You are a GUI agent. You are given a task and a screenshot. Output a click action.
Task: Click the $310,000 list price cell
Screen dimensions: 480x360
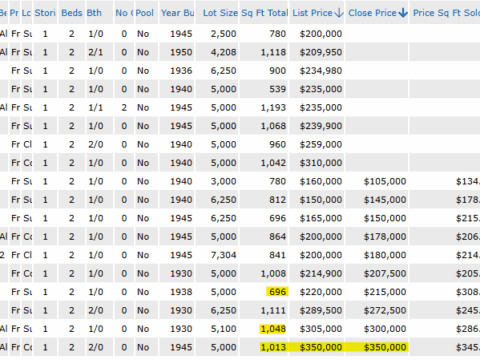321,163
